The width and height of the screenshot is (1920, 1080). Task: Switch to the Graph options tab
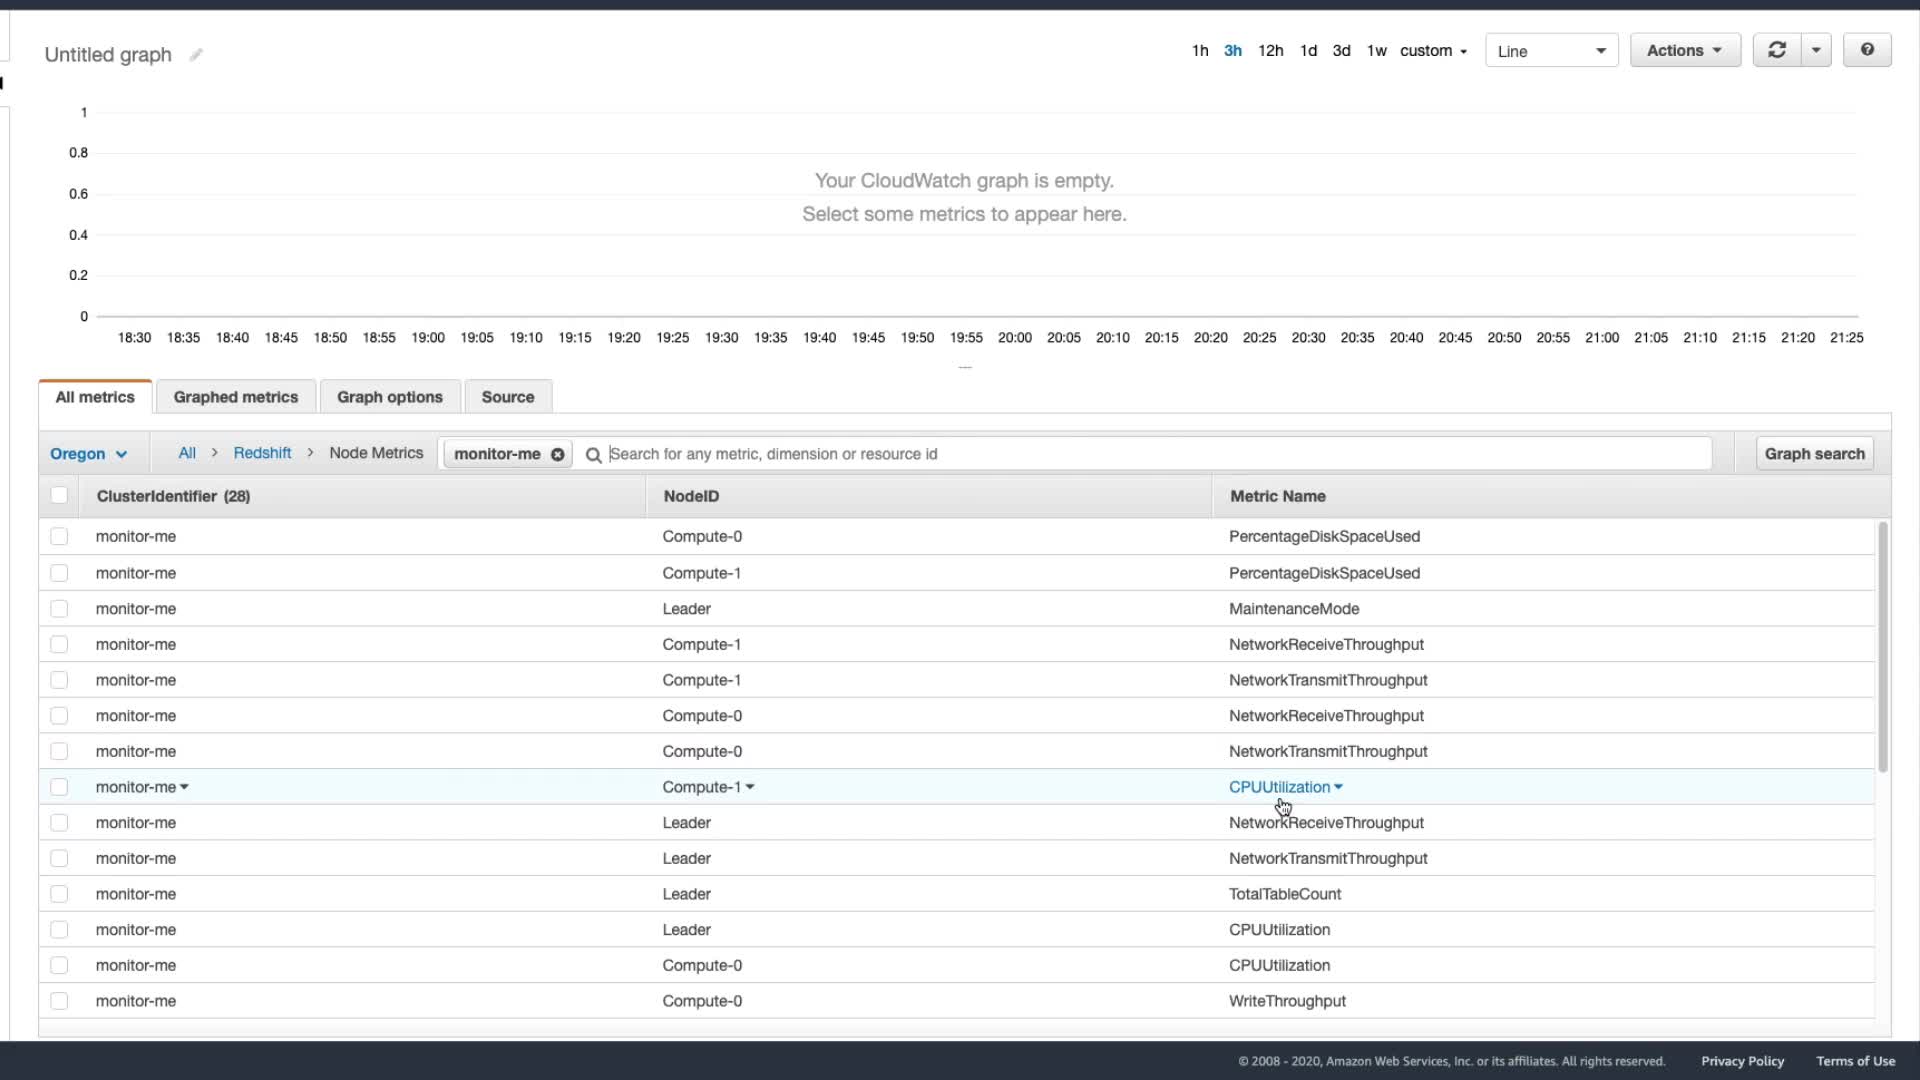tap(389, 397)
